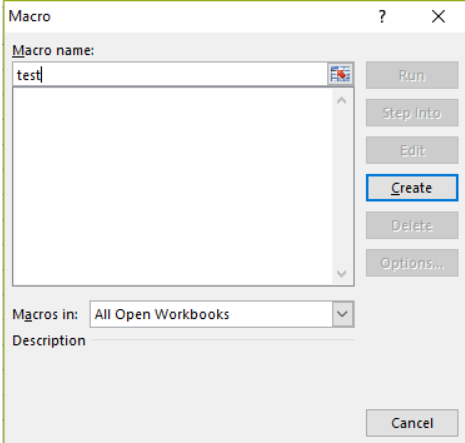Close the Macro dialog with the X
The image size is (465, 443).
pyautogui.click(x=438, y=16)
